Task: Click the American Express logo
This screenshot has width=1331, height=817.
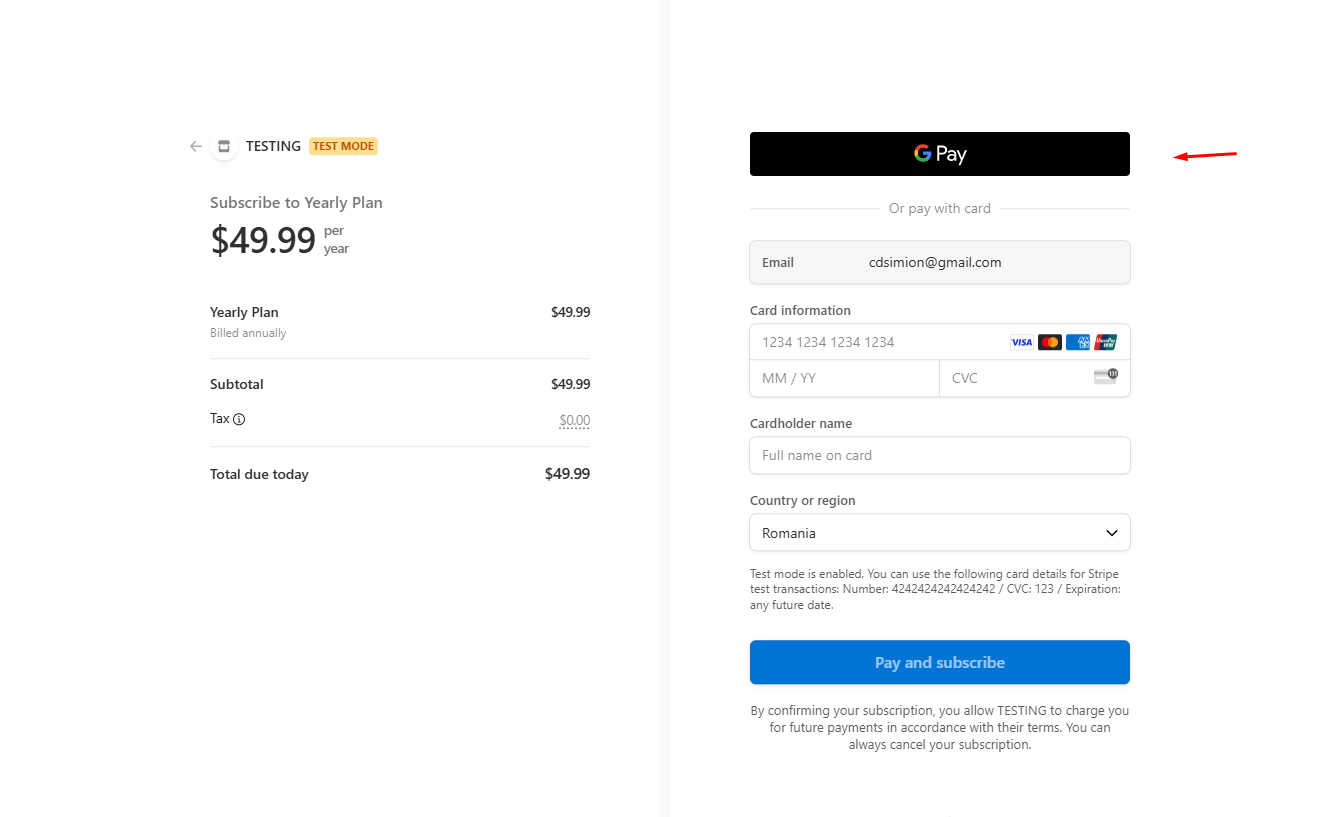Action: coord(1078,342)
